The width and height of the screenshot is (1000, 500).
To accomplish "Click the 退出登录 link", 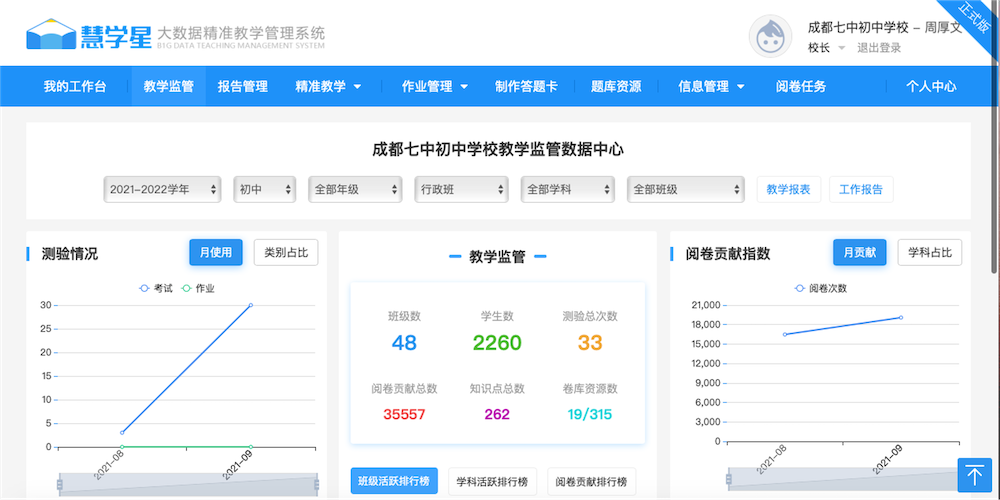I will pyautogui.click(x=879, y=48).
